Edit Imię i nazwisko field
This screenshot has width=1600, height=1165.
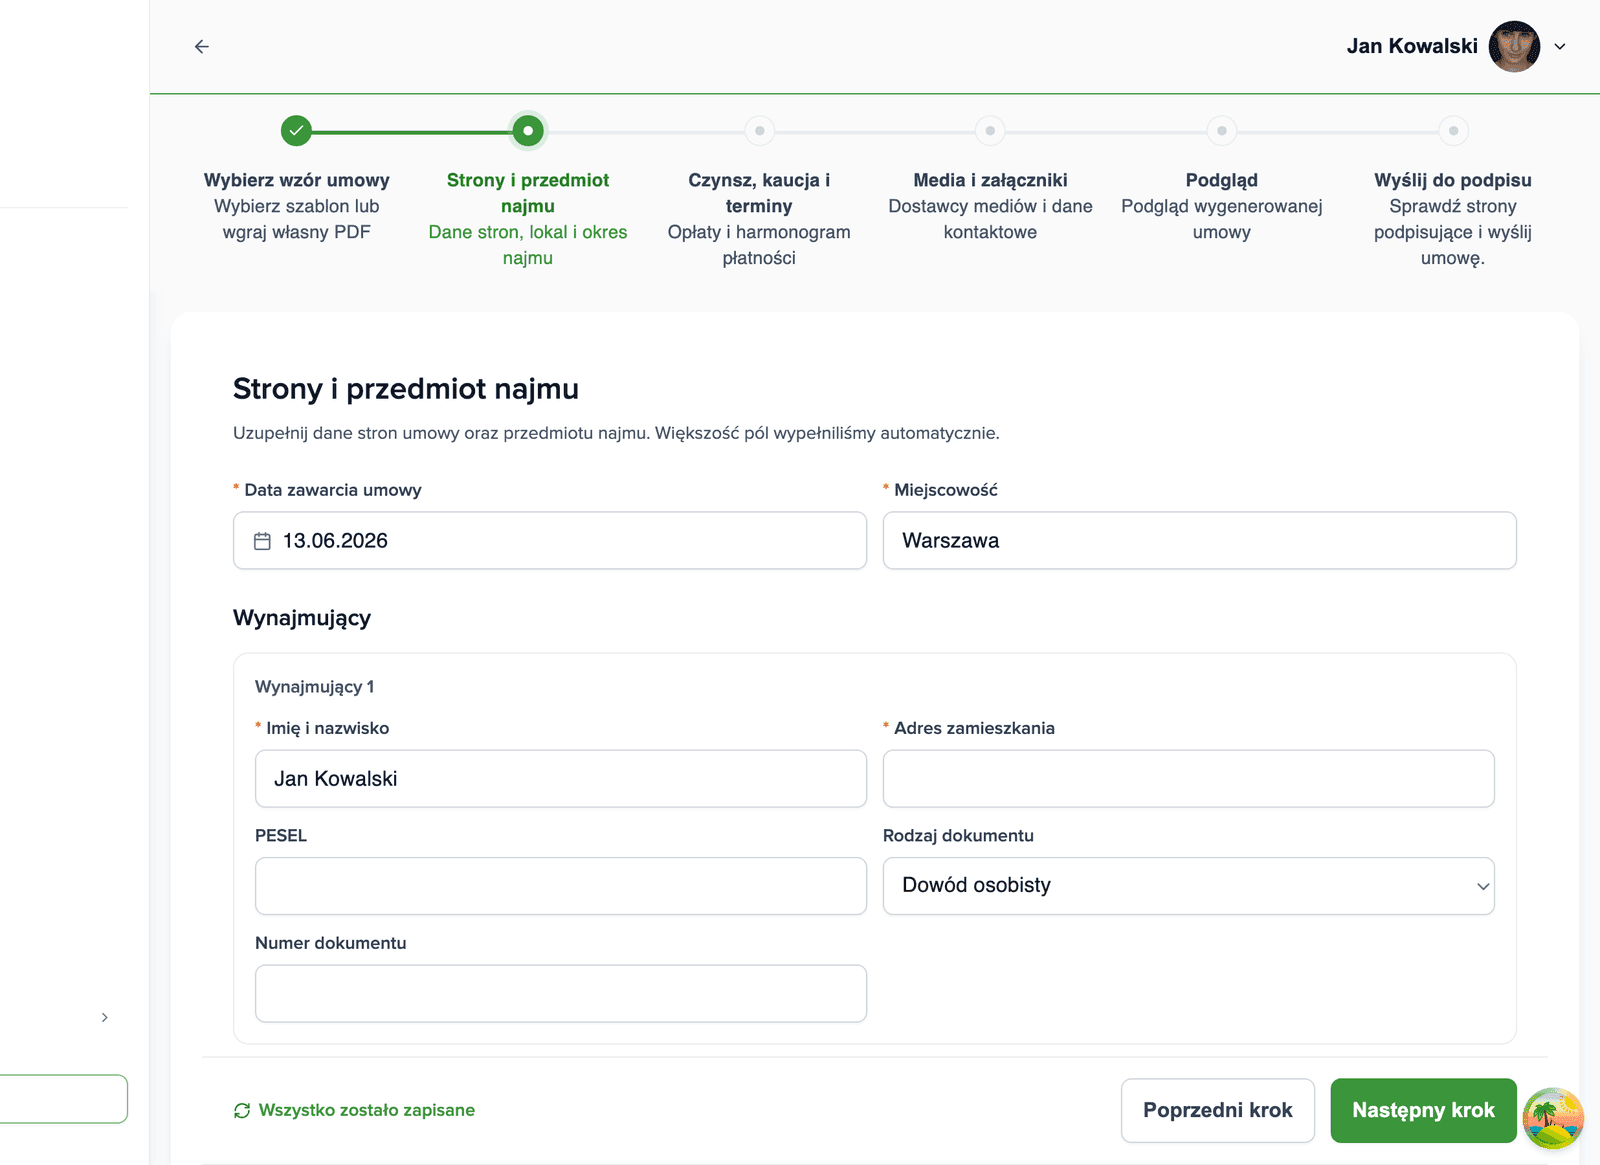(x=561, y=779)
